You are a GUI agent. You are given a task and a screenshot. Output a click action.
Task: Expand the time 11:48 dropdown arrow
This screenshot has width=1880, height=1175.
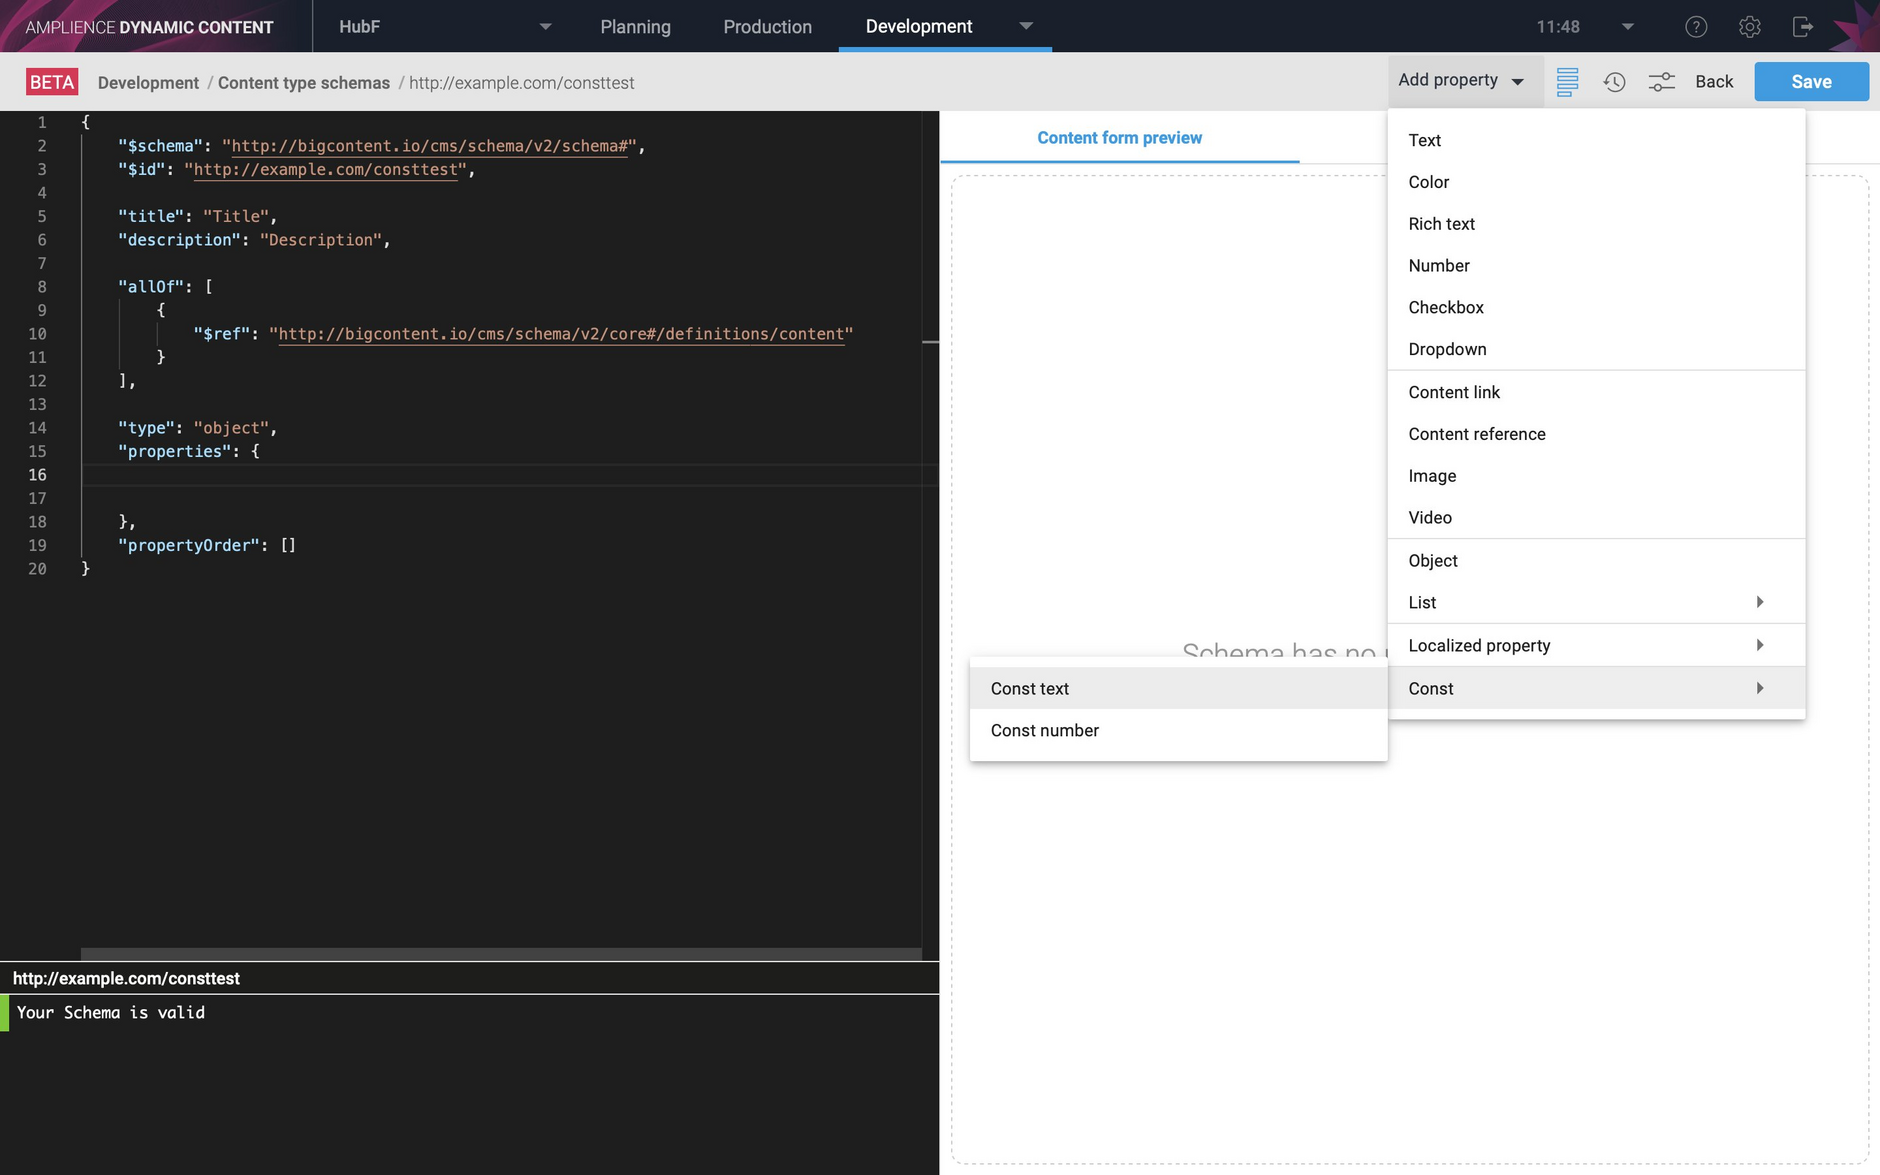click(1627, 27)
